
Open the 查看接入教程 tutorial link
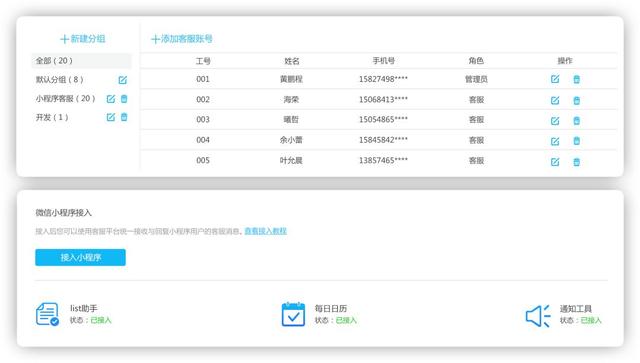coord(265,231)
